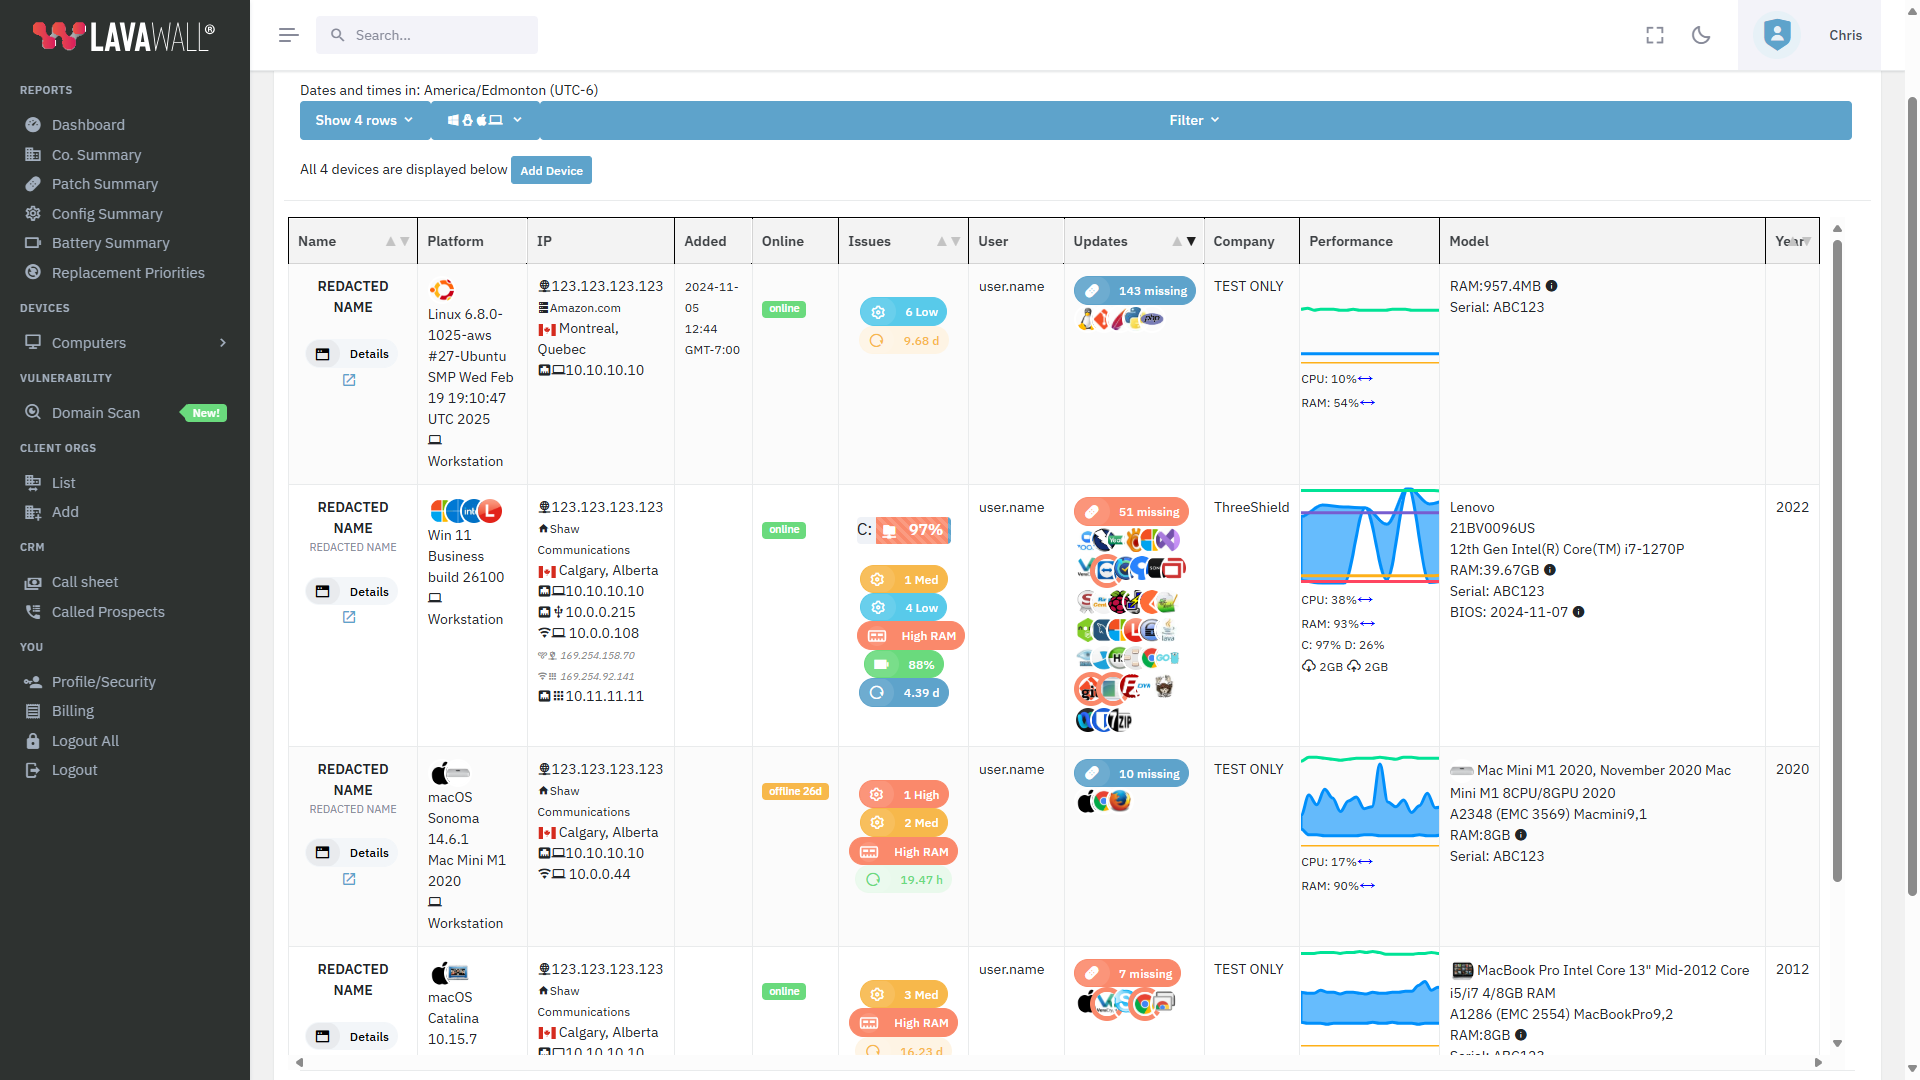The image size is (1920, 1080).
Task: Open Dashboard report
Action: tap(88, 125)
